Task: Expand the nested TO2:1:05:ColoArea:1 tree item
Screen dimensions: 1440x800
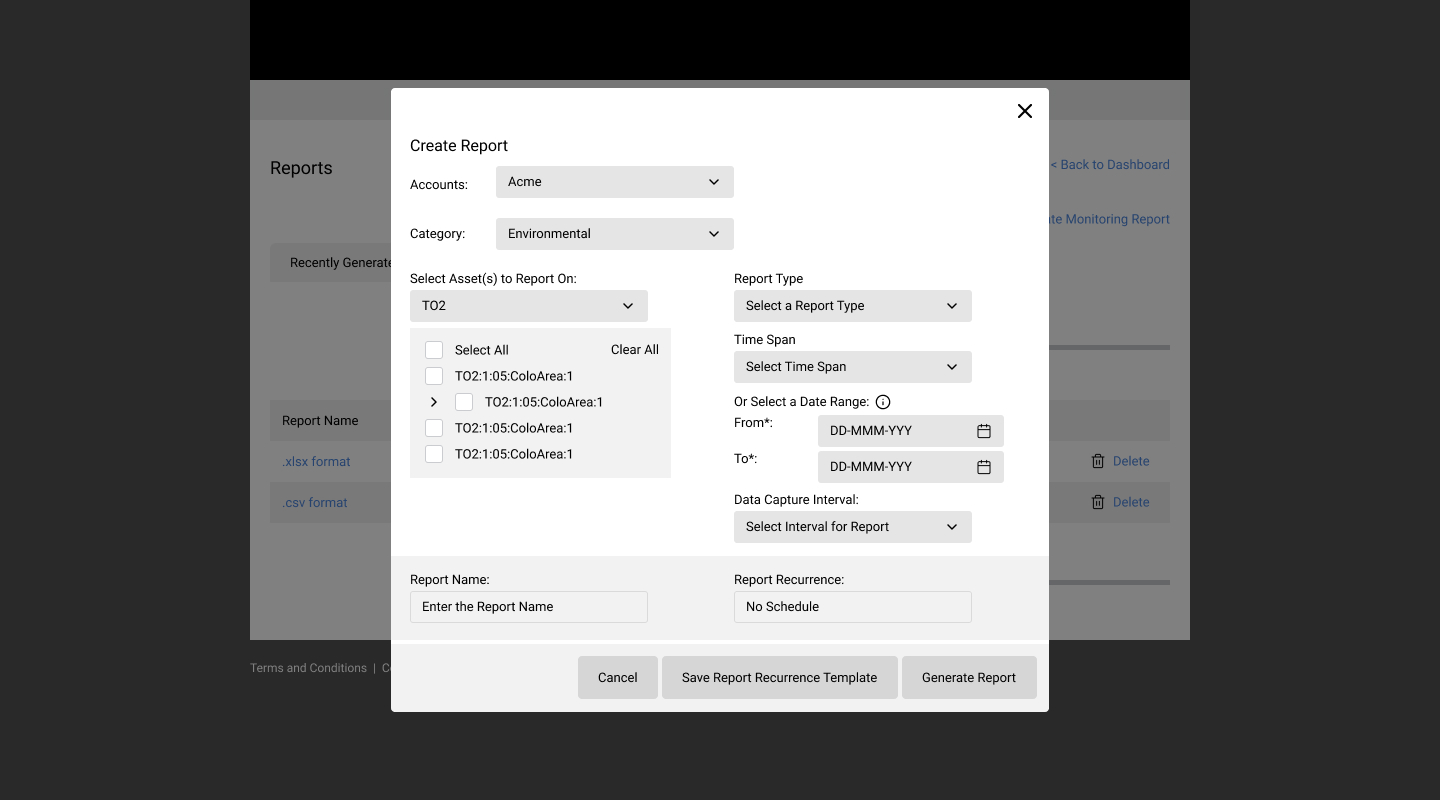Action: pyautogui.click(x=434, y=402)
